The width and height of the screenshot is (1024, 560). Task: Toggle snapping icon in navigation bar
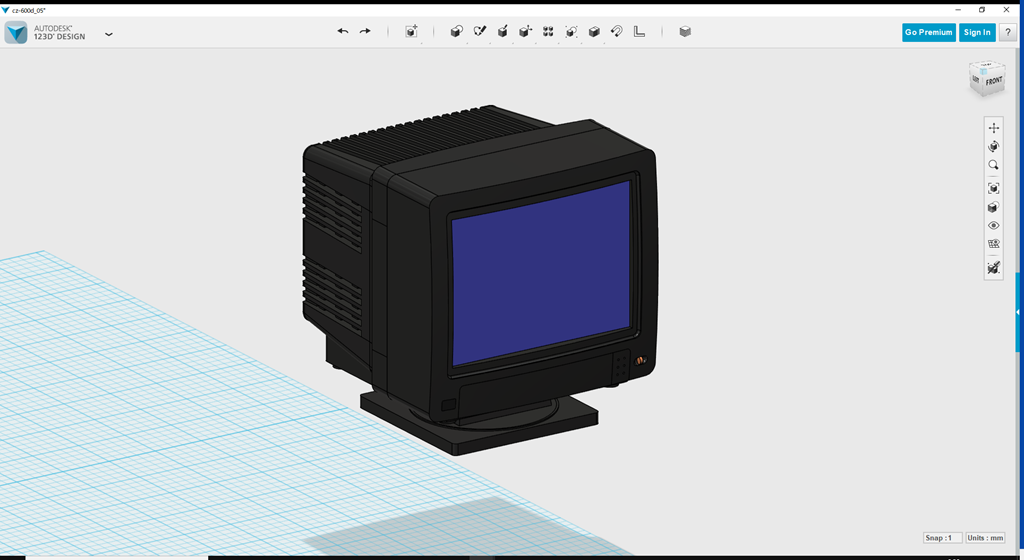click(993, 268)
